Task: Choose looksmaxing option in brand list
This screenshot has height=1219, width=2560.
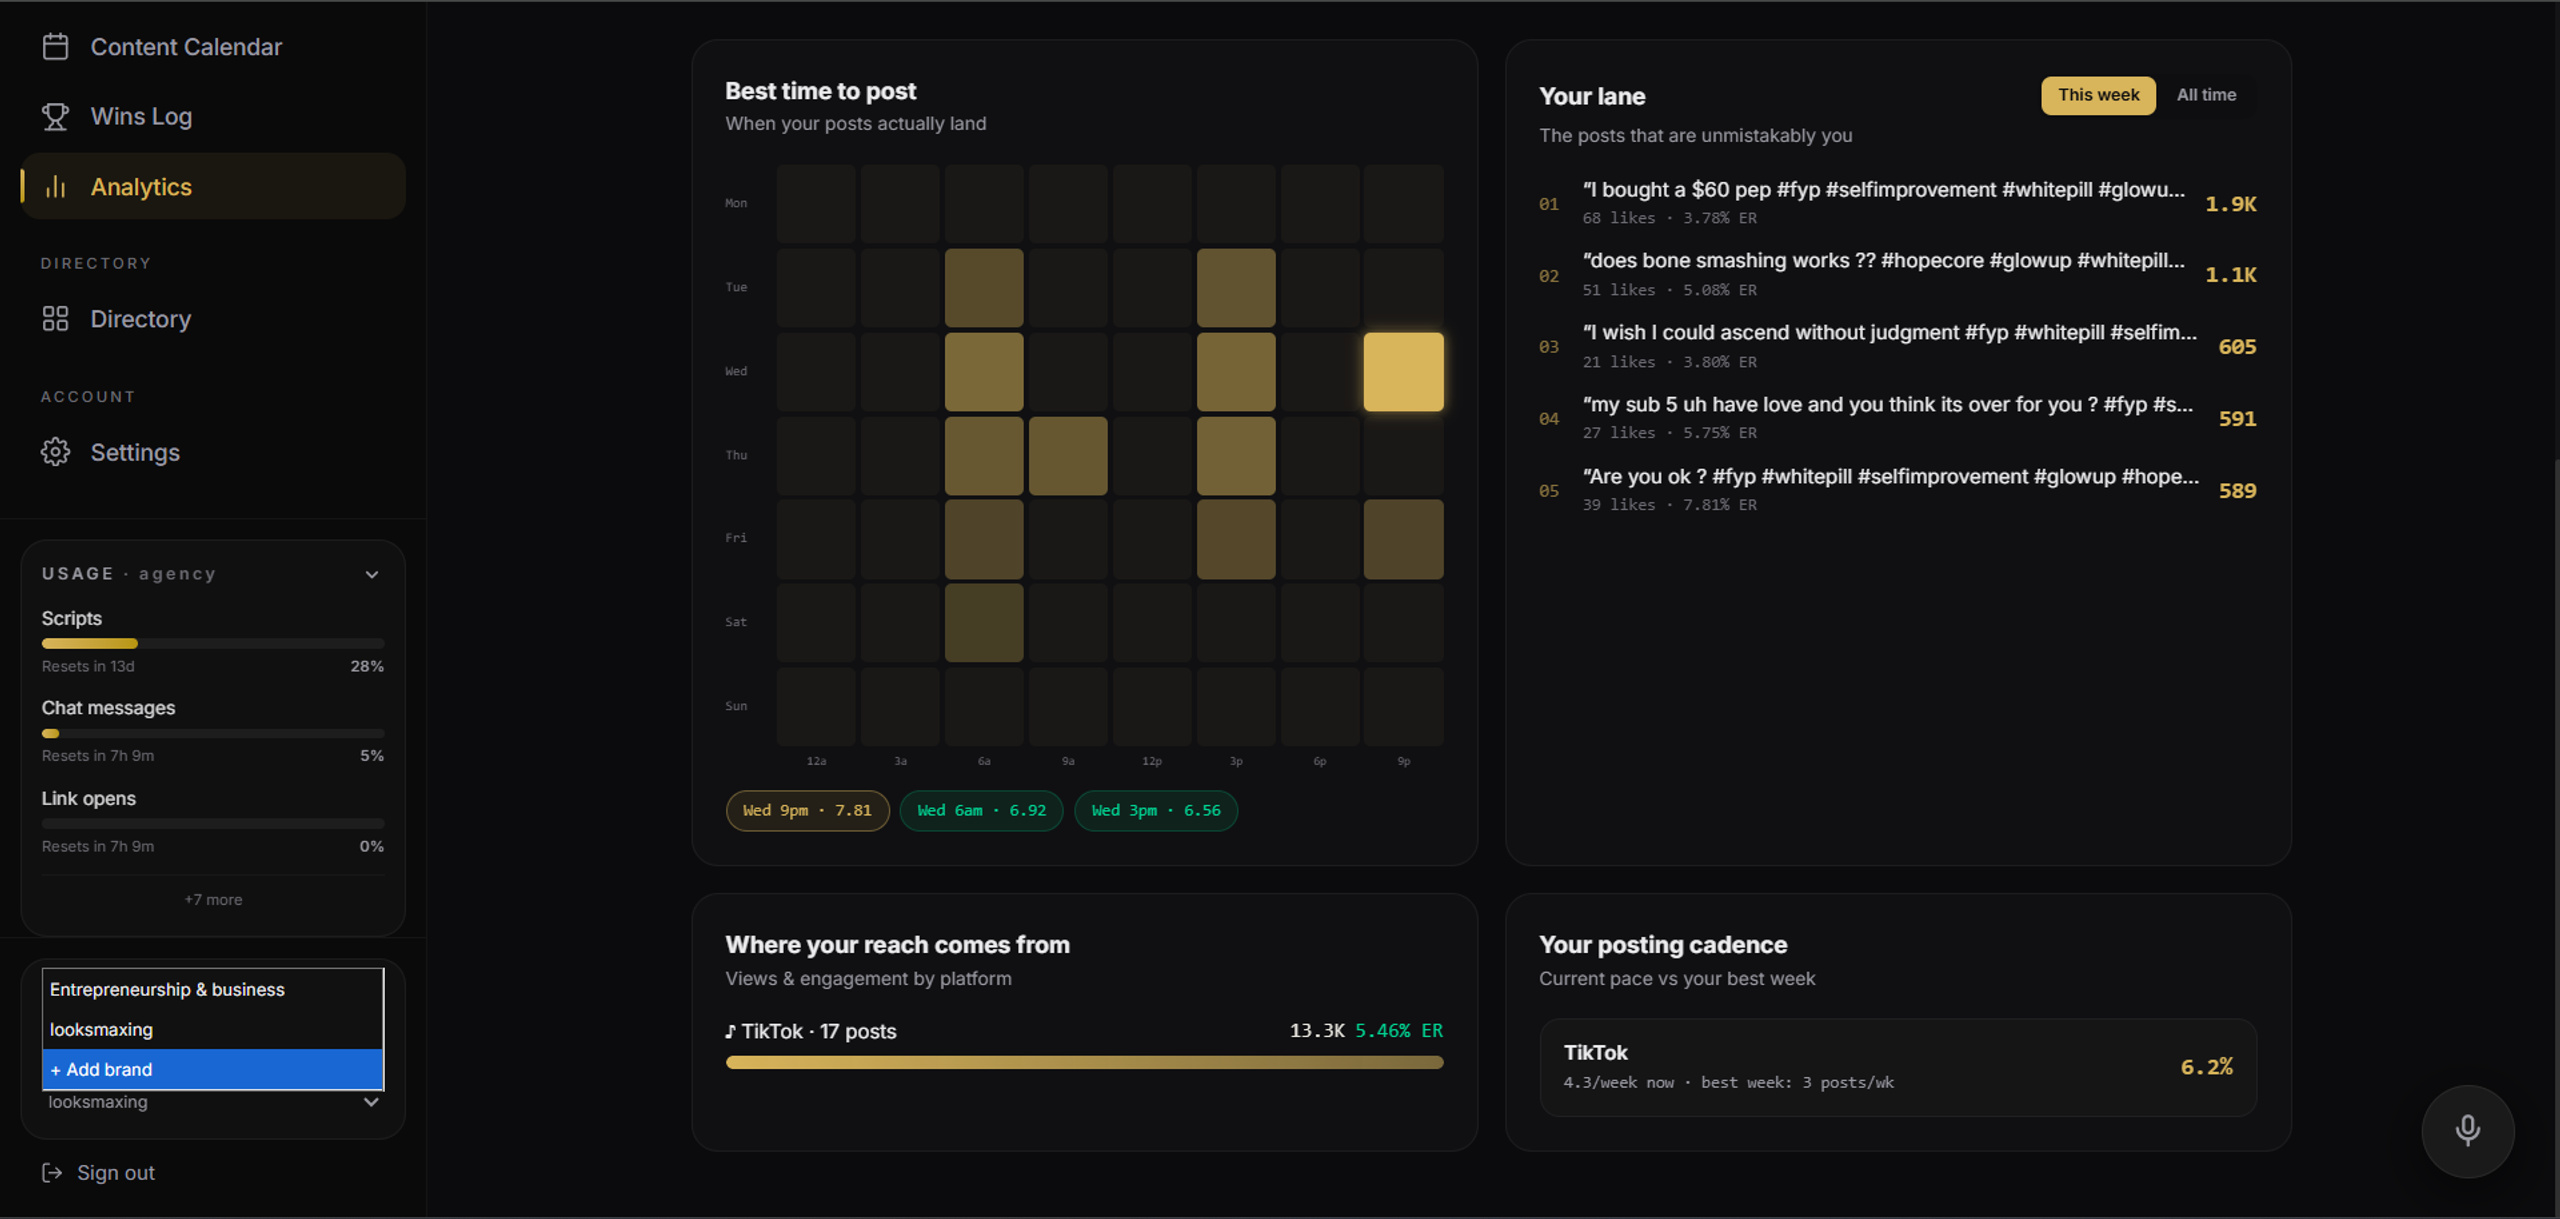Action: (213, 1029)
